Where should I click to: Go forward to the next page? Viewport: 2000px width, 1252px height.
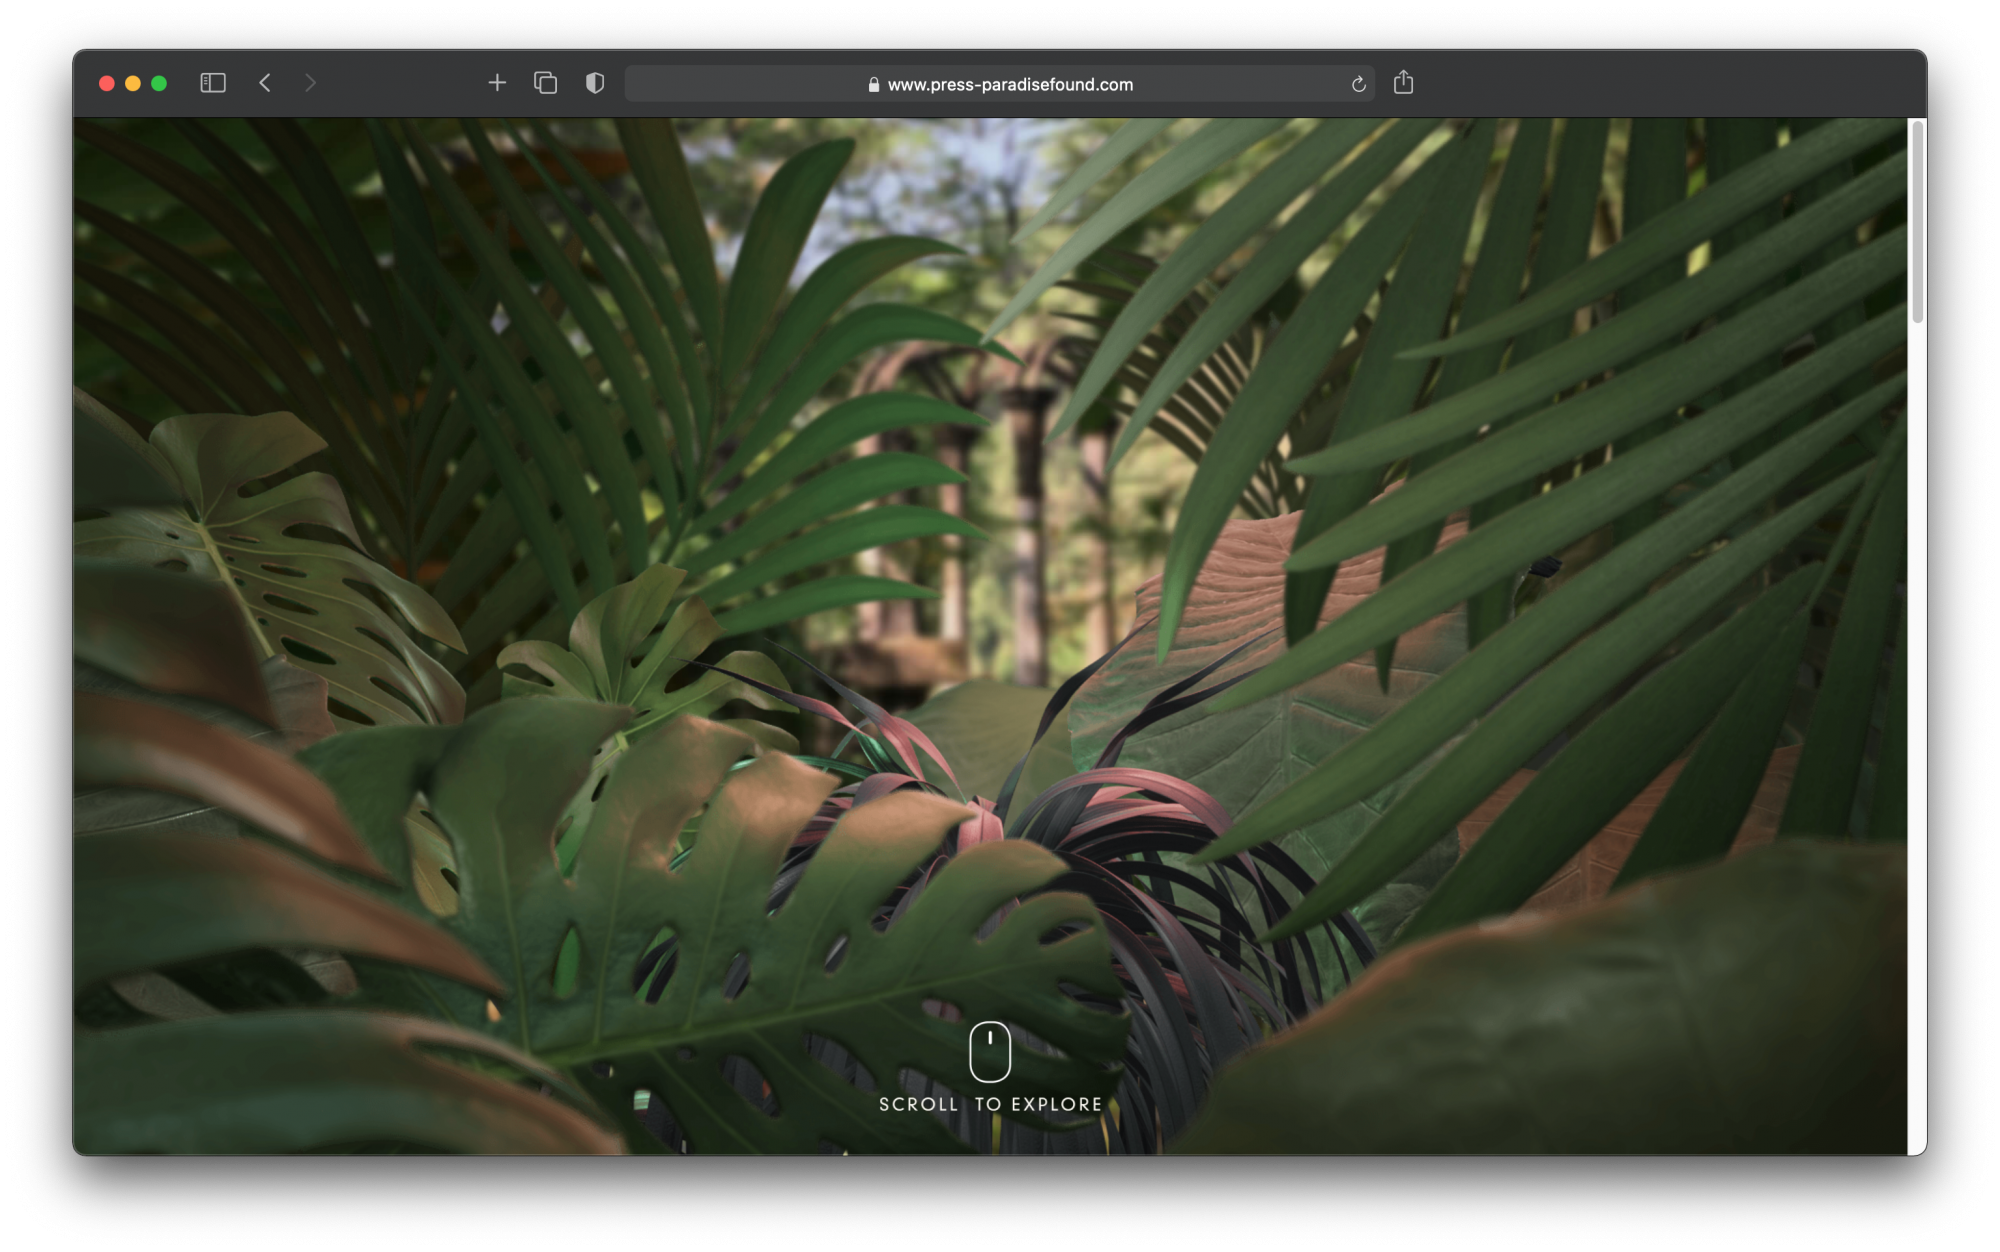tap(310, 83)
